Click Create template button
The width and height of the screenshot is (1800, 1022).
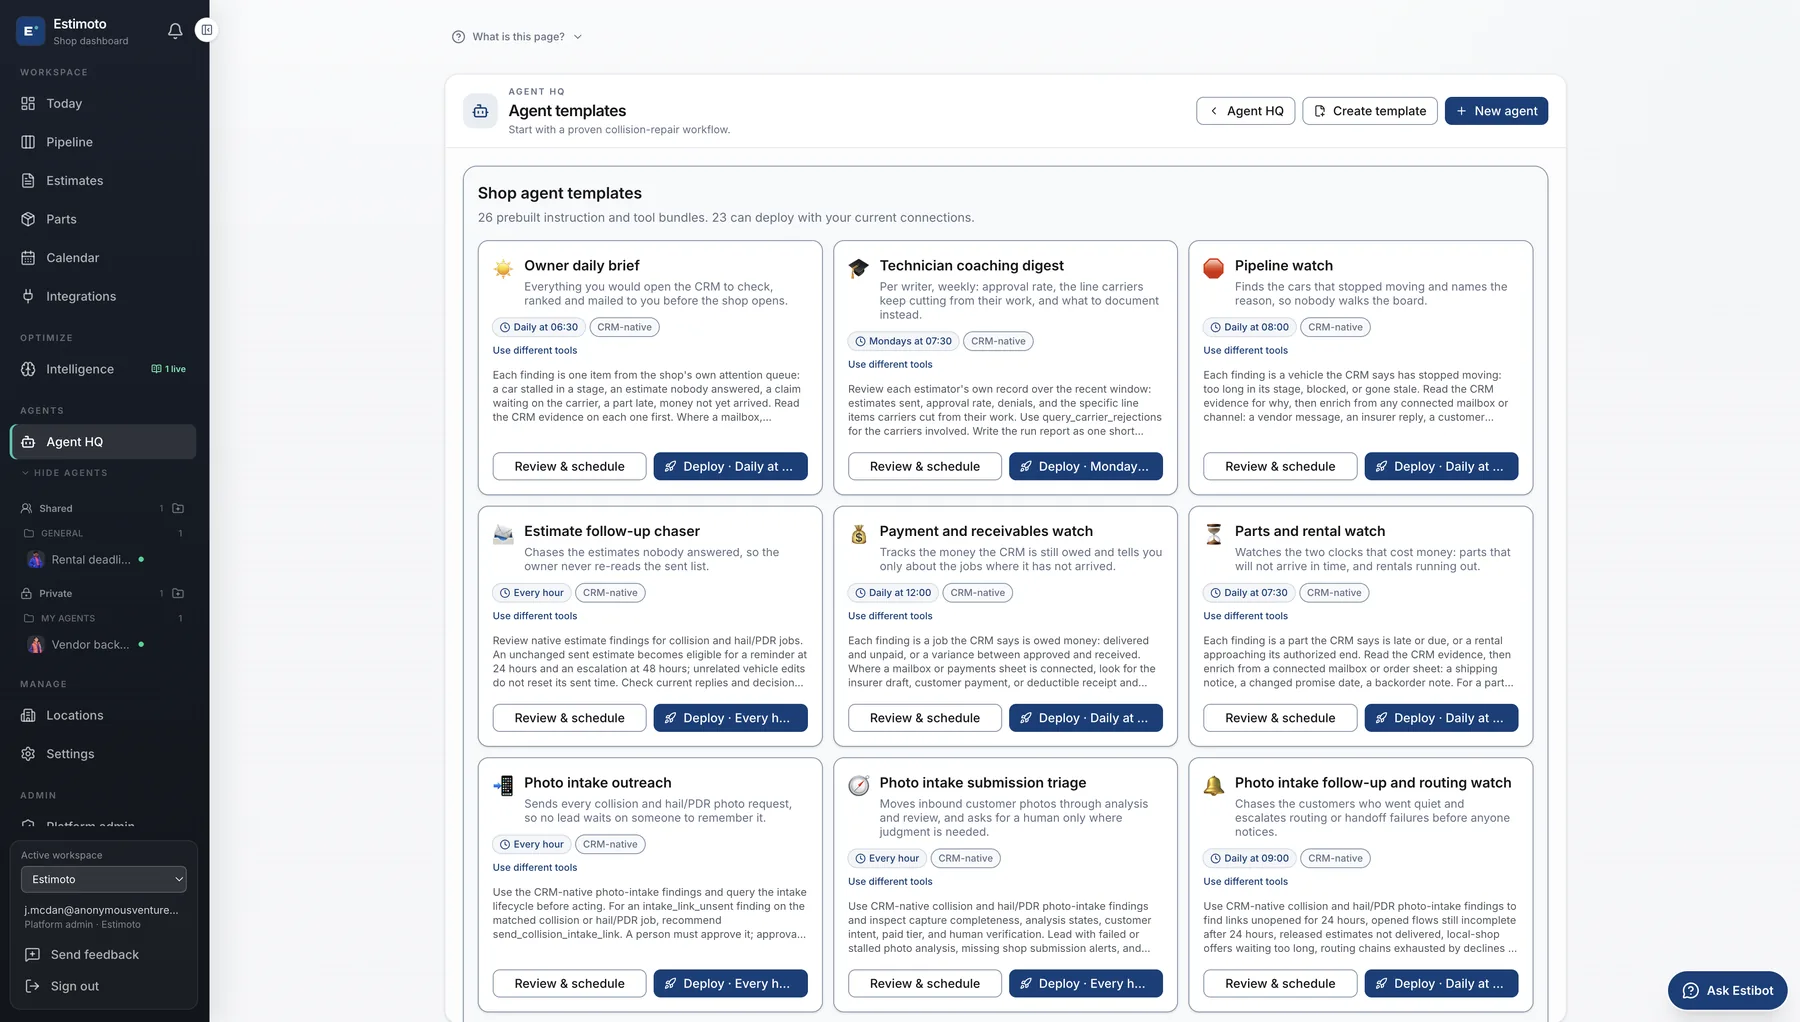pos(1370,111)
